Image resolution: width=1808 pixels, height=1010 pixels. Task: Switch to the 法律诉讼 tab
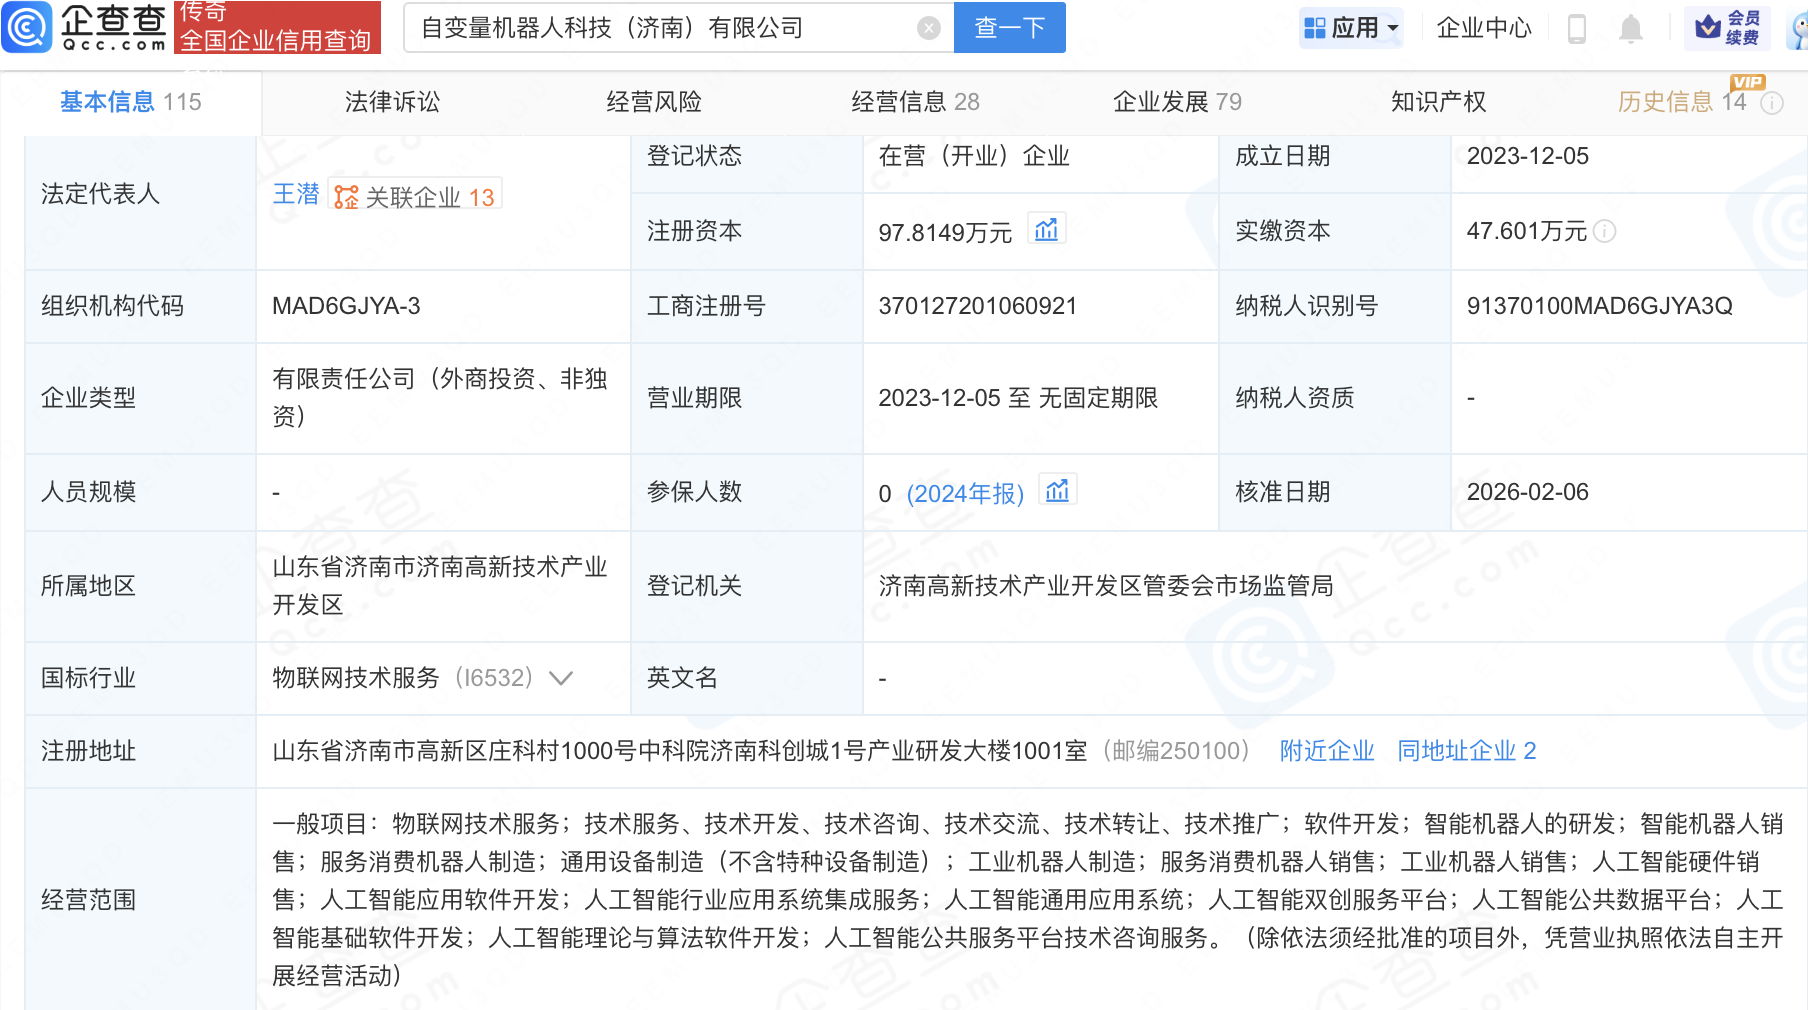point(392,102)
